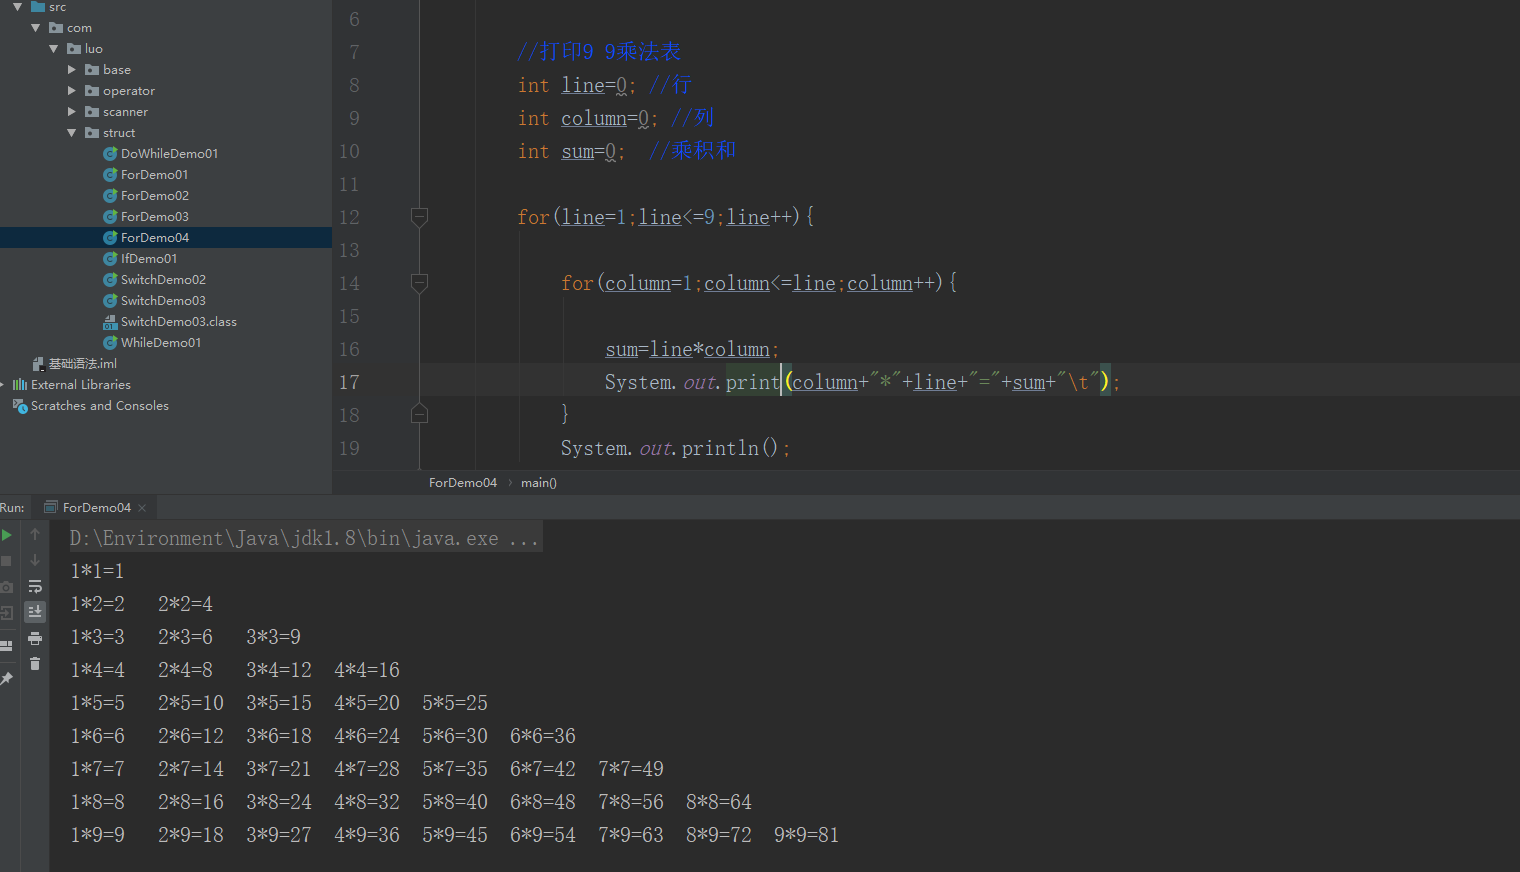Screen dimensions: 1520x872
Task: Toggle Soft-Wrap in the console
Action: coord(35,586)
